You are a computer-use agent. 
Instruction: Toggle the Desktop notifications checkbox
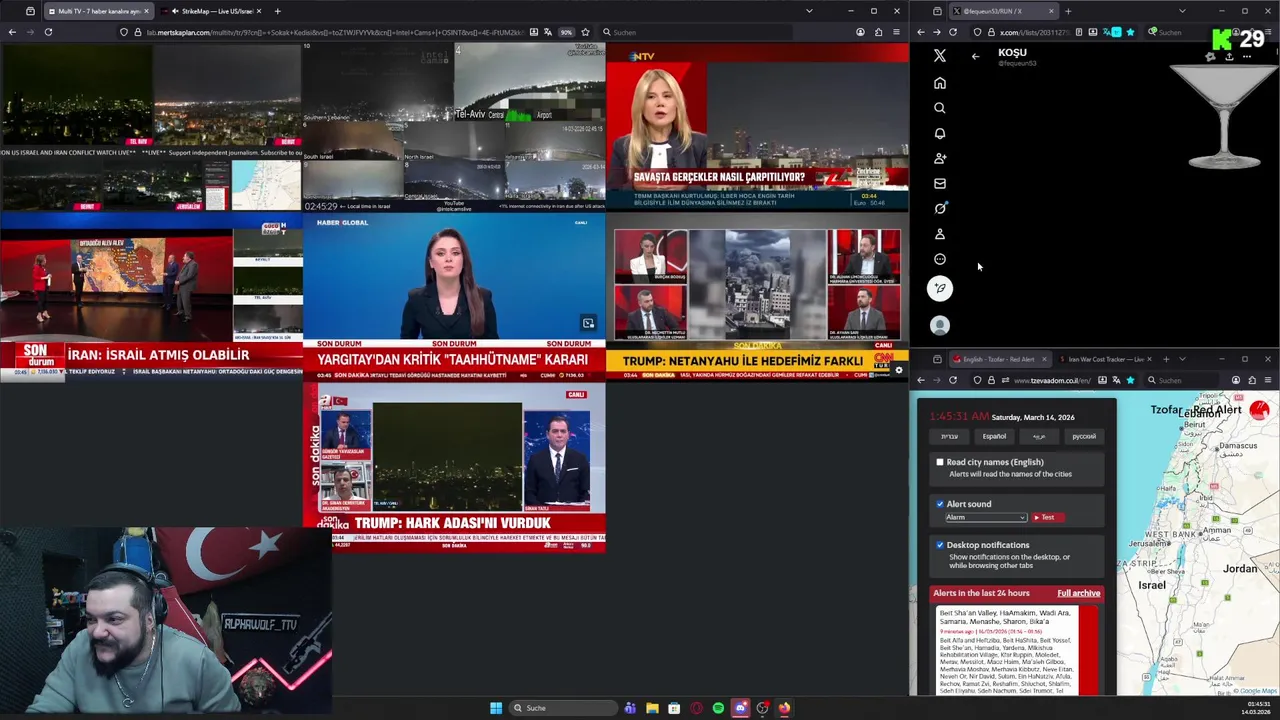click(939, 545)
